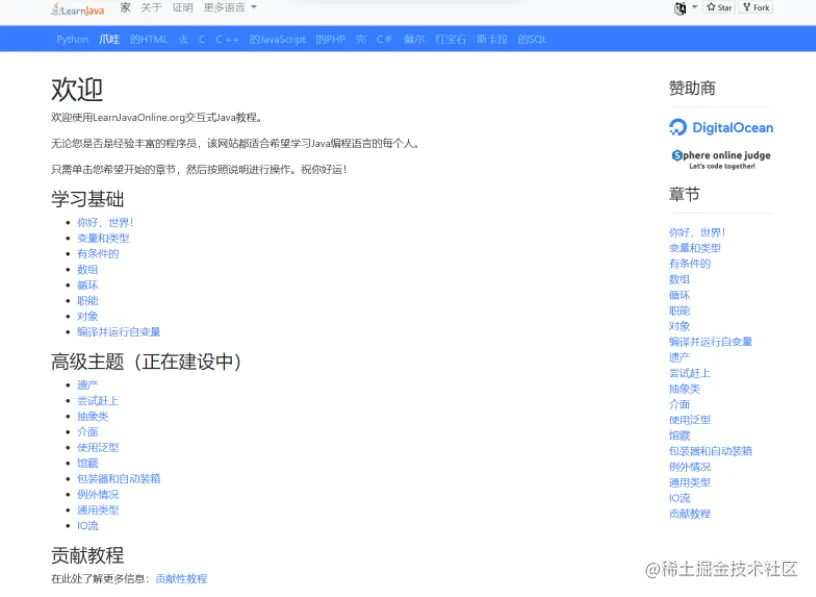The image size is (816, 597).
Task: Open 贡献教程 in the 章节 sidebar
Action: pos(690,513)
